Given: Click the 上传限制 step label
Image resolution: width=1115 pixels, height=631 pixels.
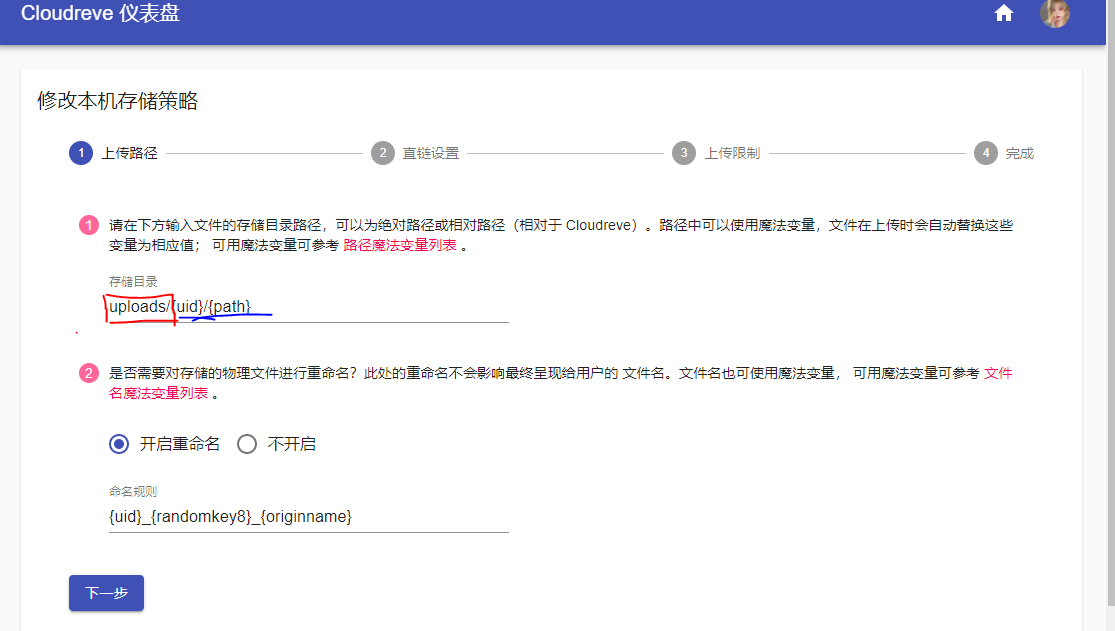Looking at the screenshot, I should [x=732, y=154].
